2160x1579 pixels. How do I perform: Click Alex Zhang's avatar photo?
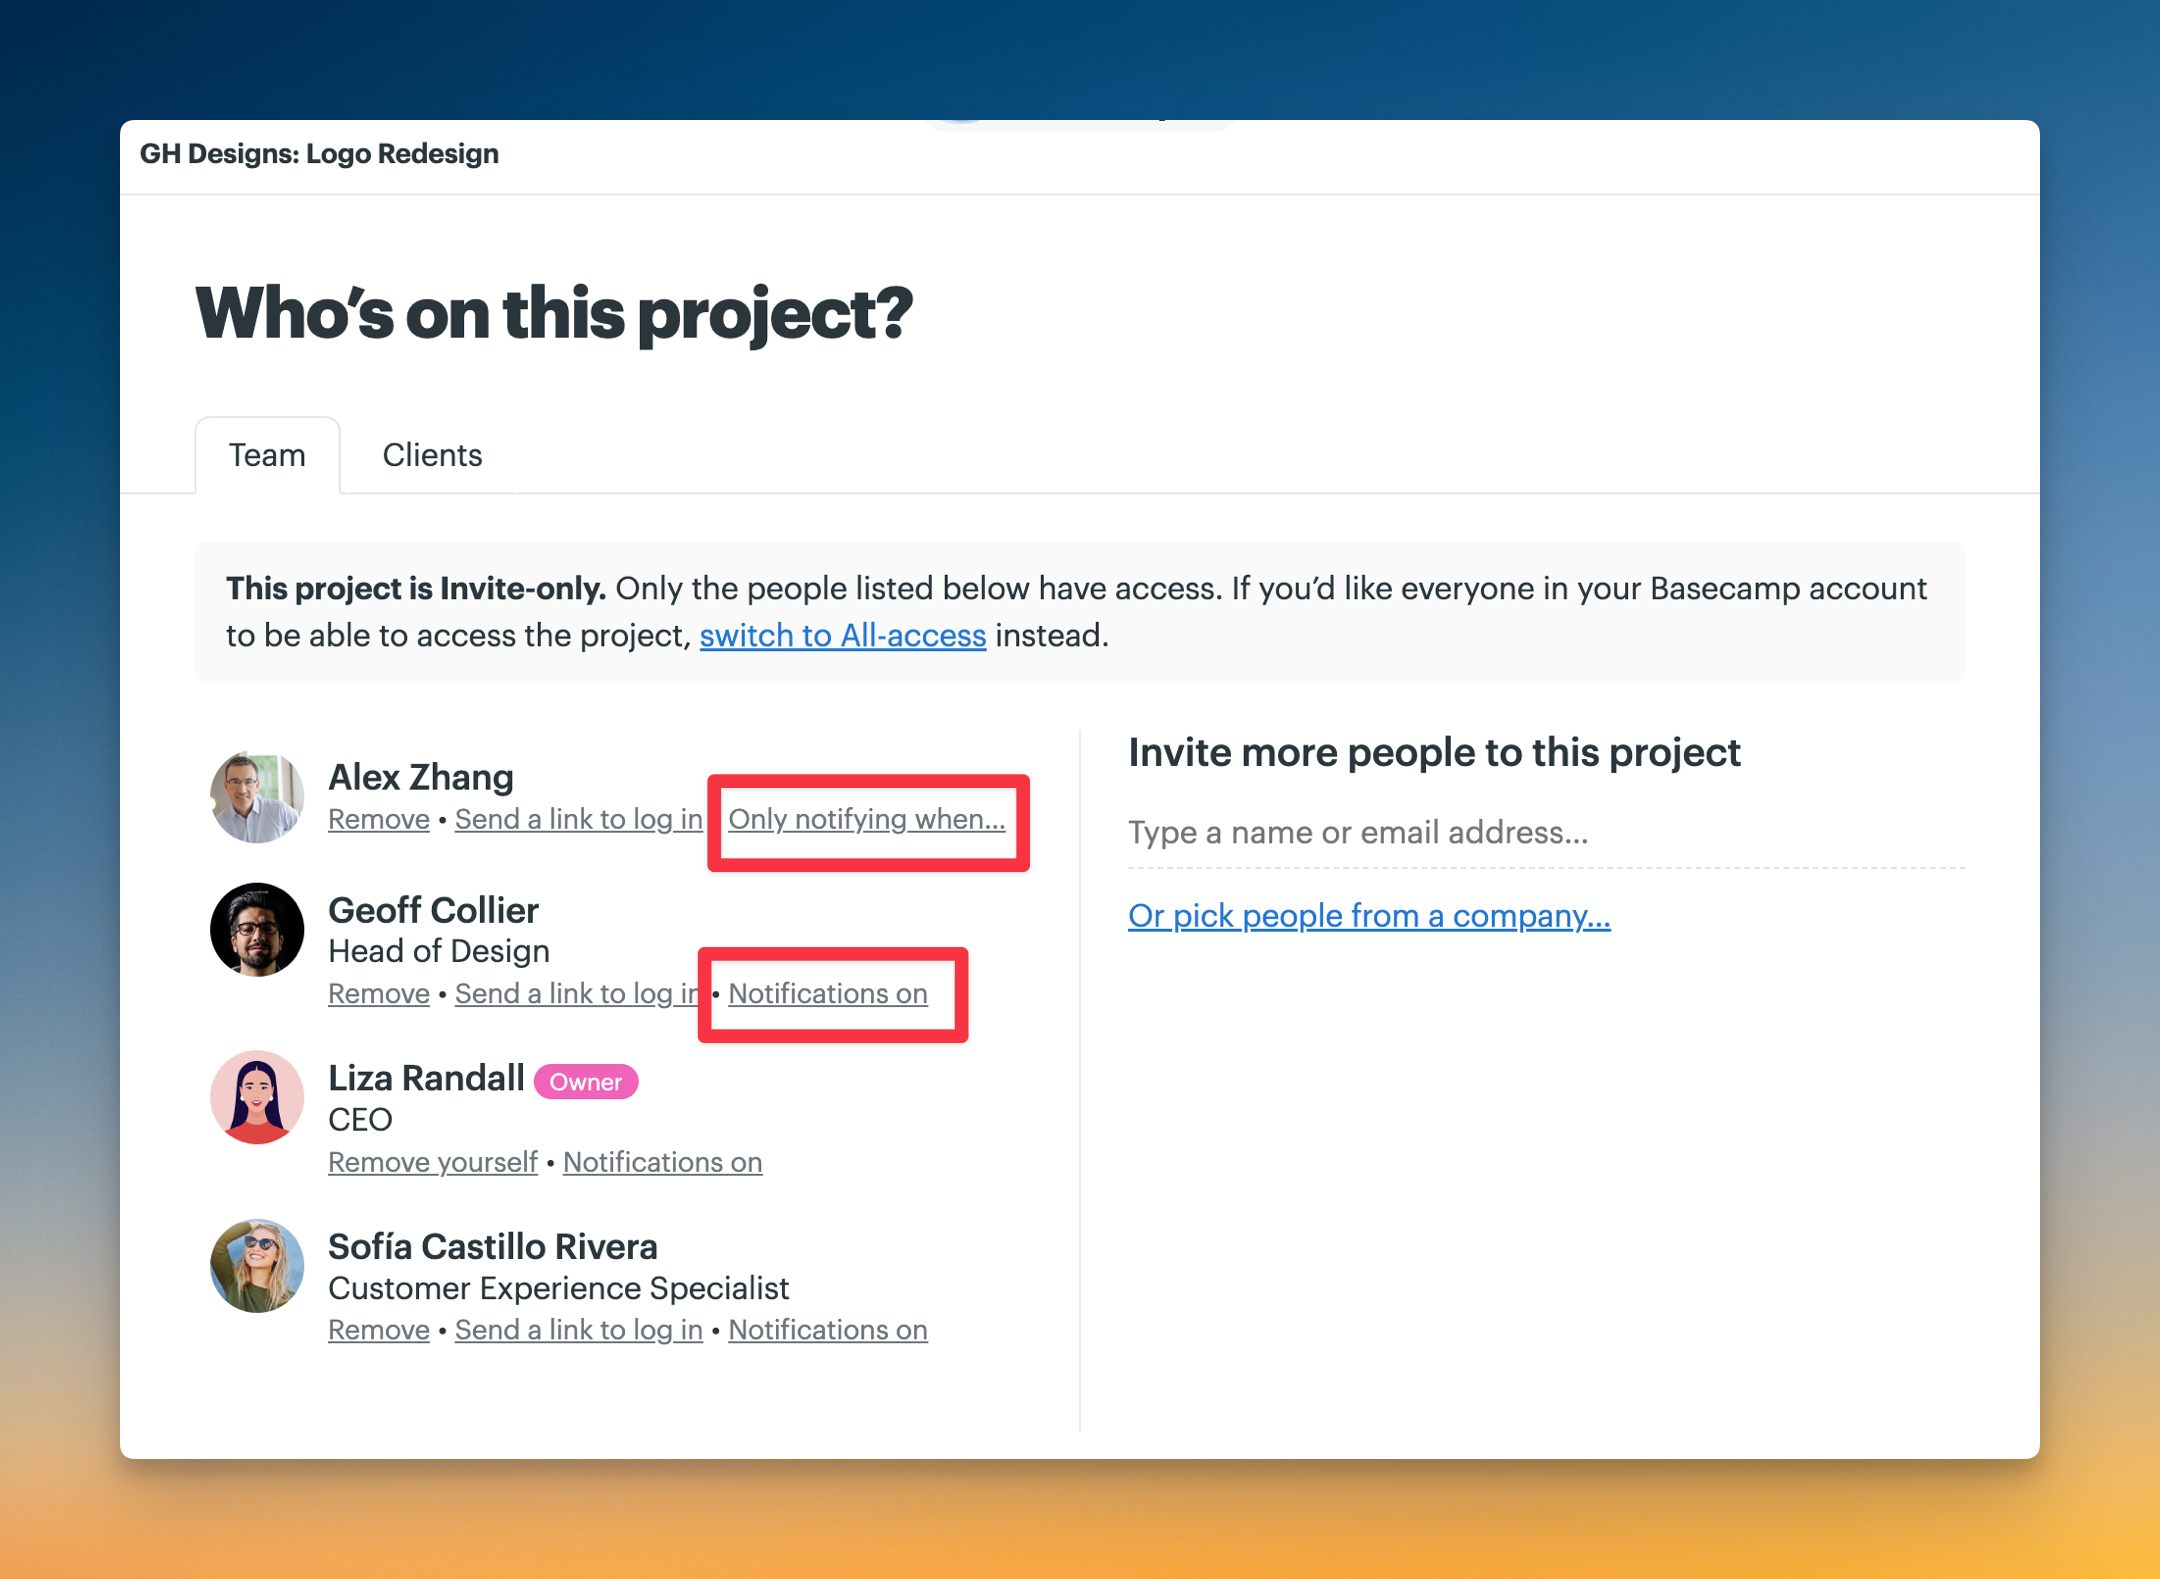[257, 796]
